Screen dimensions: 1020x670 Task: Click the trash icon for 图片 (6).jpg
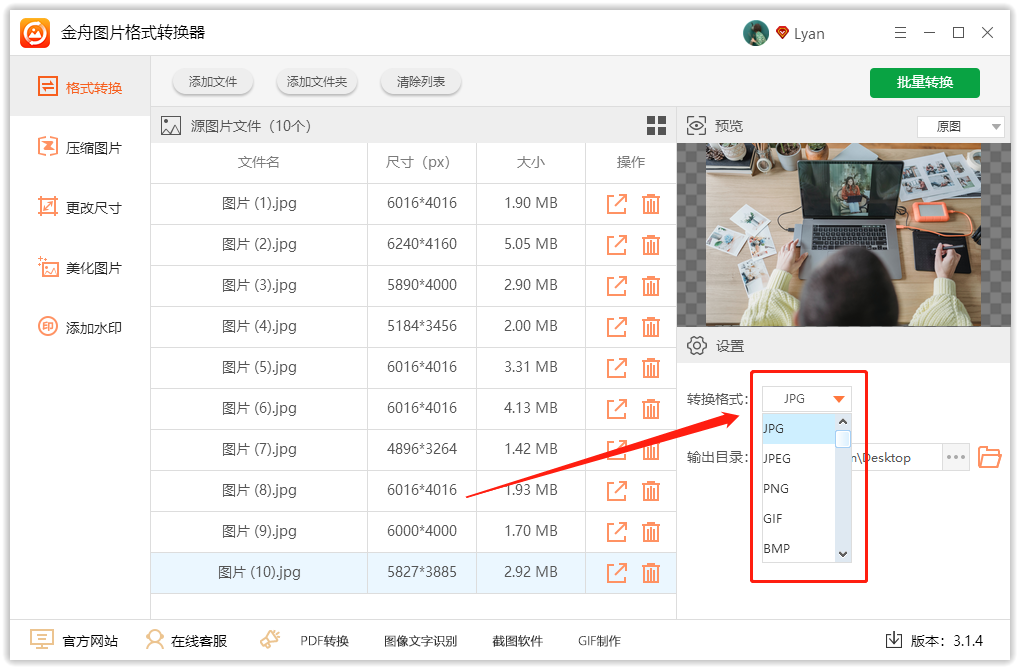pyautogui.click(x=650, y=408)
